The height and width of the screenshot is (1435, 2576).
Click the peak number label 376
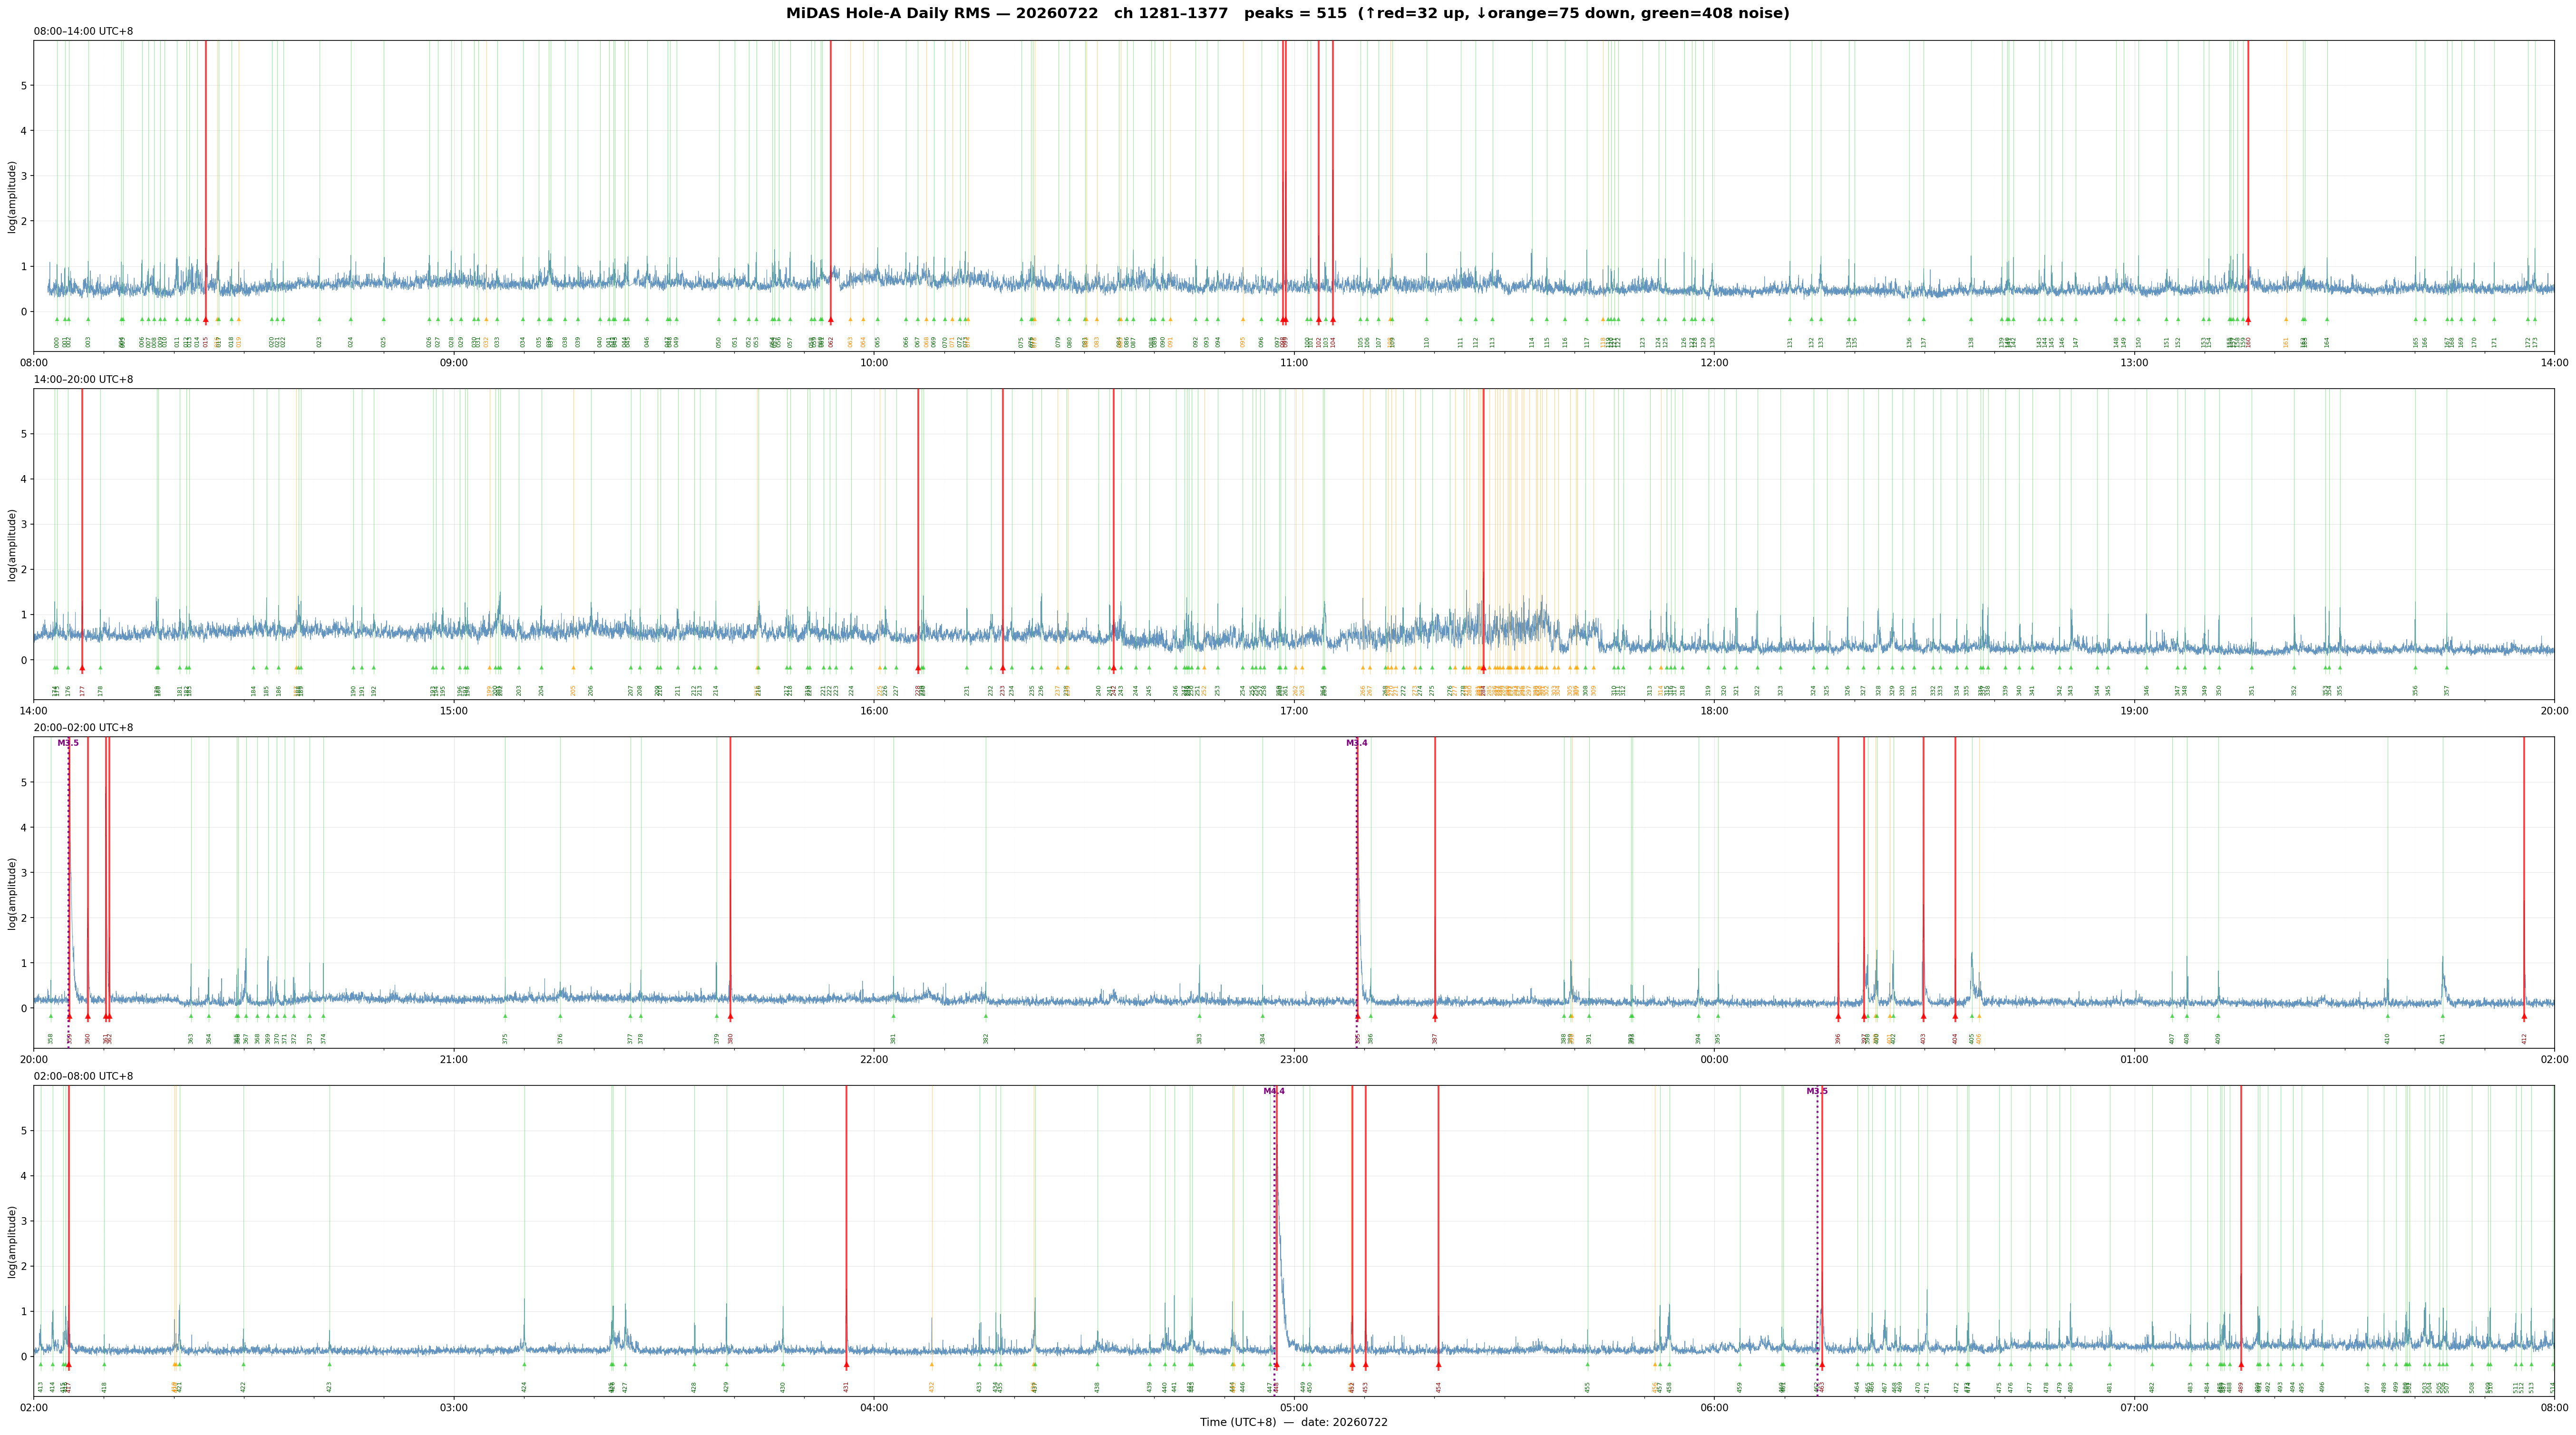560,1038
